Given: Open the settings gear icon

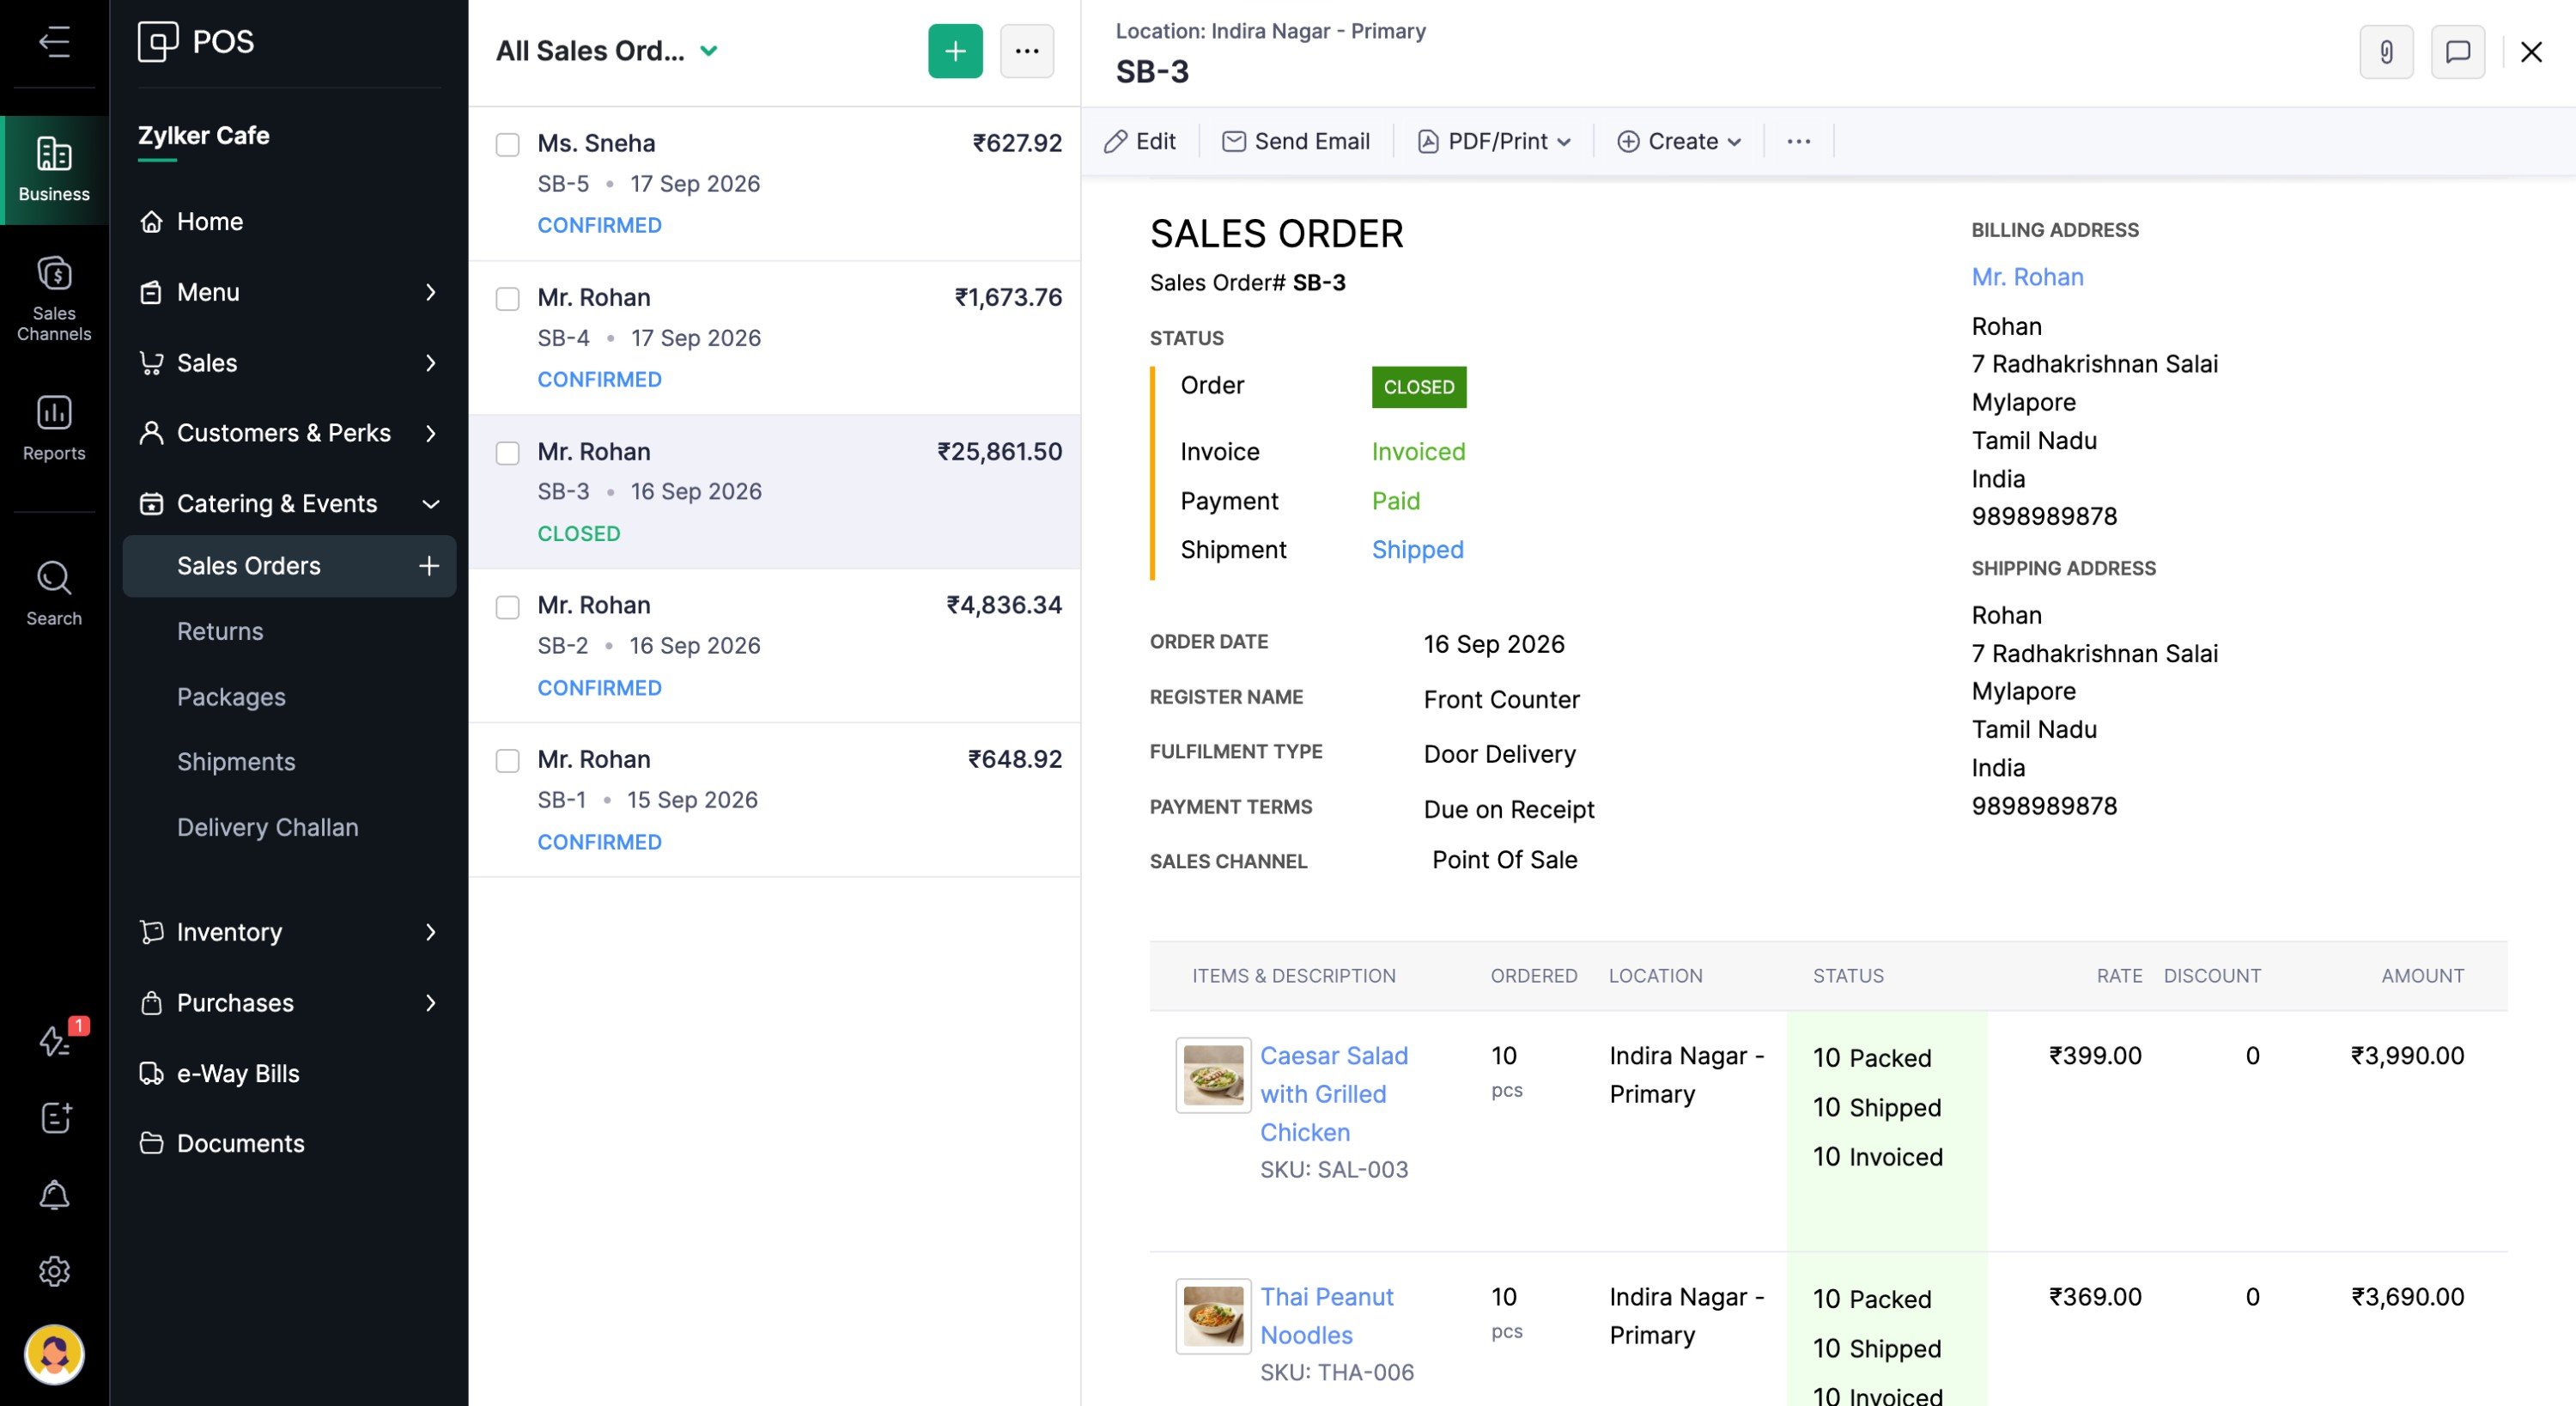Looking at the screenshot, I should pos(54,1271).
